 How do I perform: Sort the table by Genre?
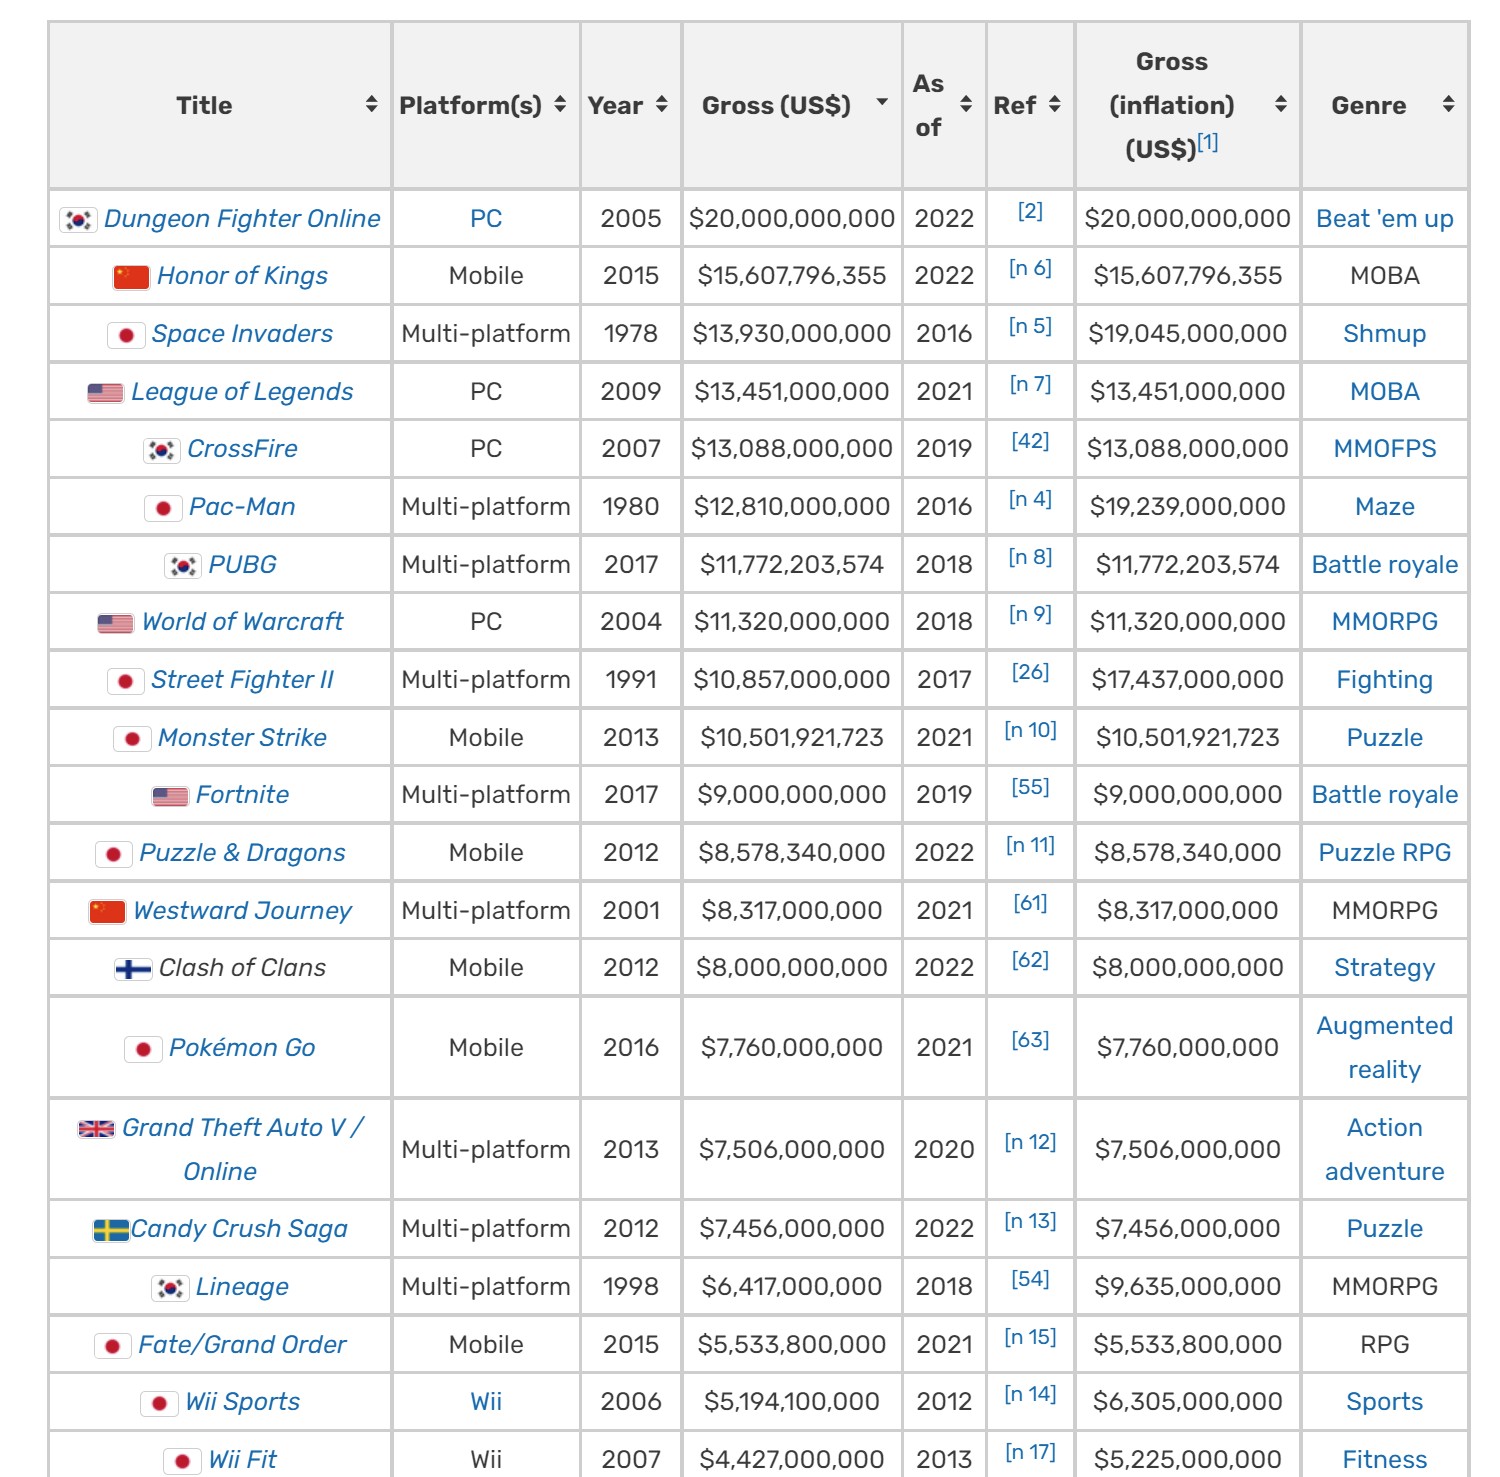pos(1447,105)
